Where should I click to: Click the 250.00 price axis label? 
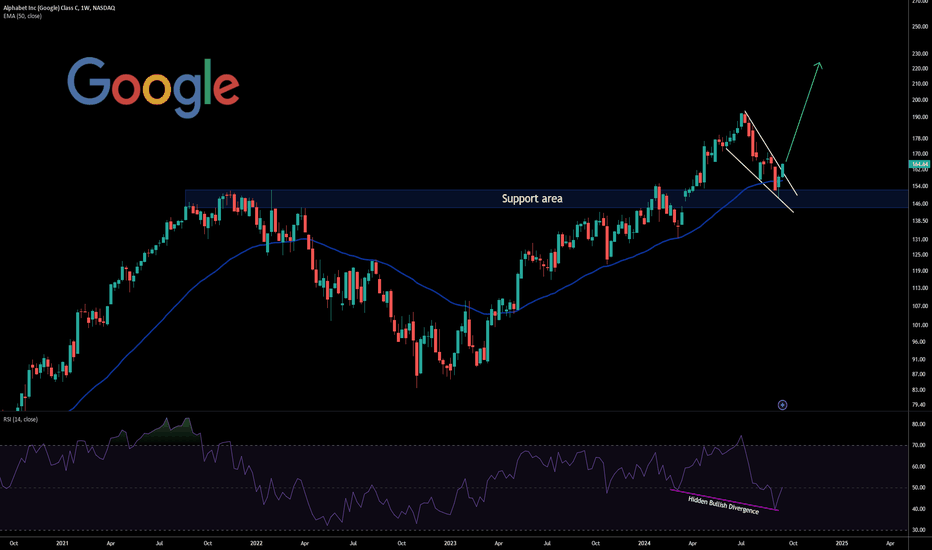pos(920,27)
